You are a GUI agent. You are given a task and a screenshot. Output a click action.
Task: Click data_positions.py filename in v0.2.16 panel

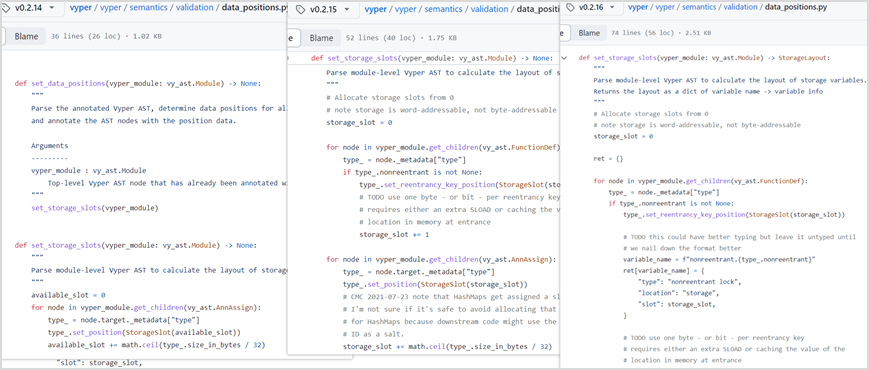point(797,8)
